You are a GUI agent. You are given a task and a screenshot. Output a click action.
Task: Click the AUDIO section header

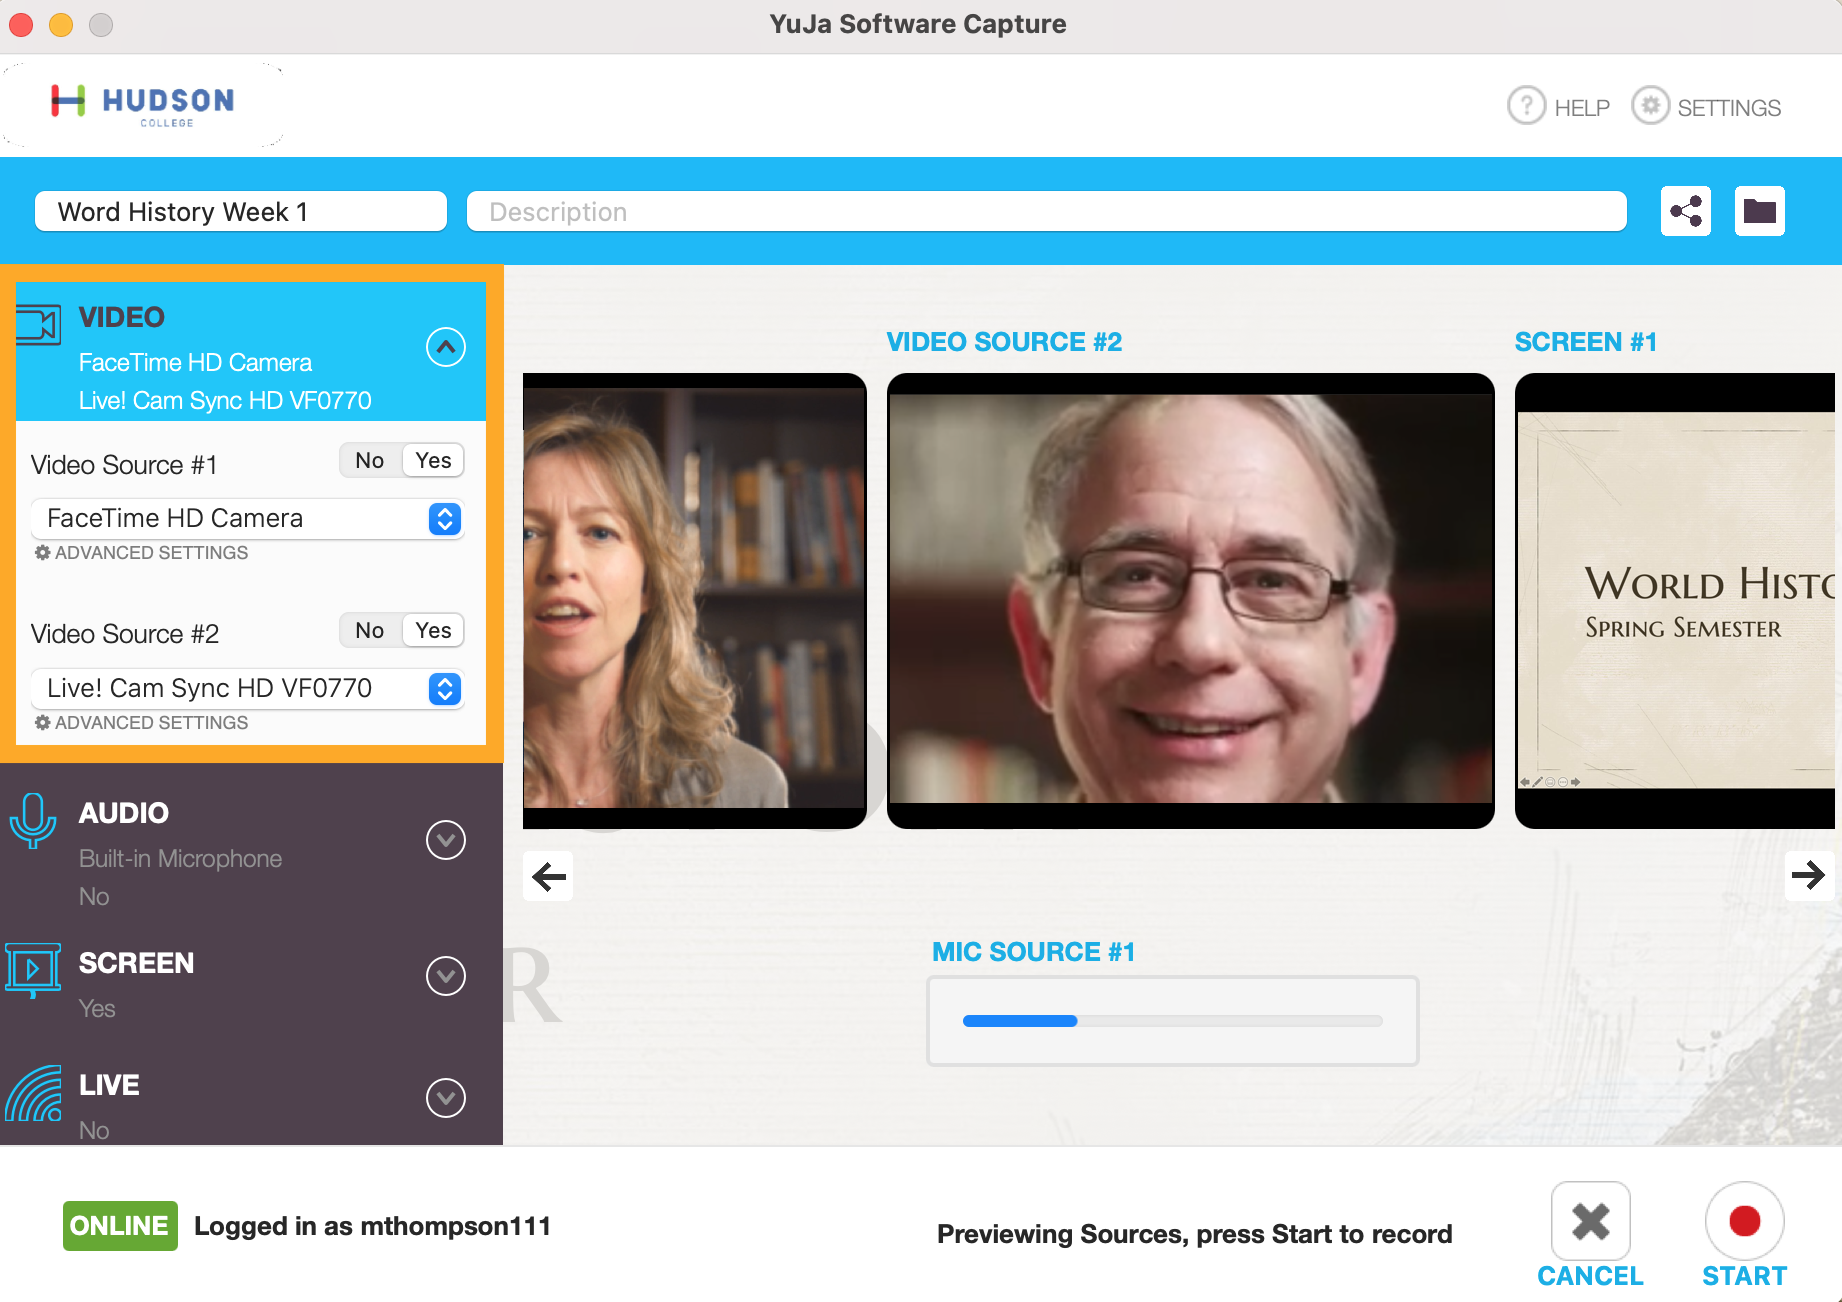(x=124, y=813)
